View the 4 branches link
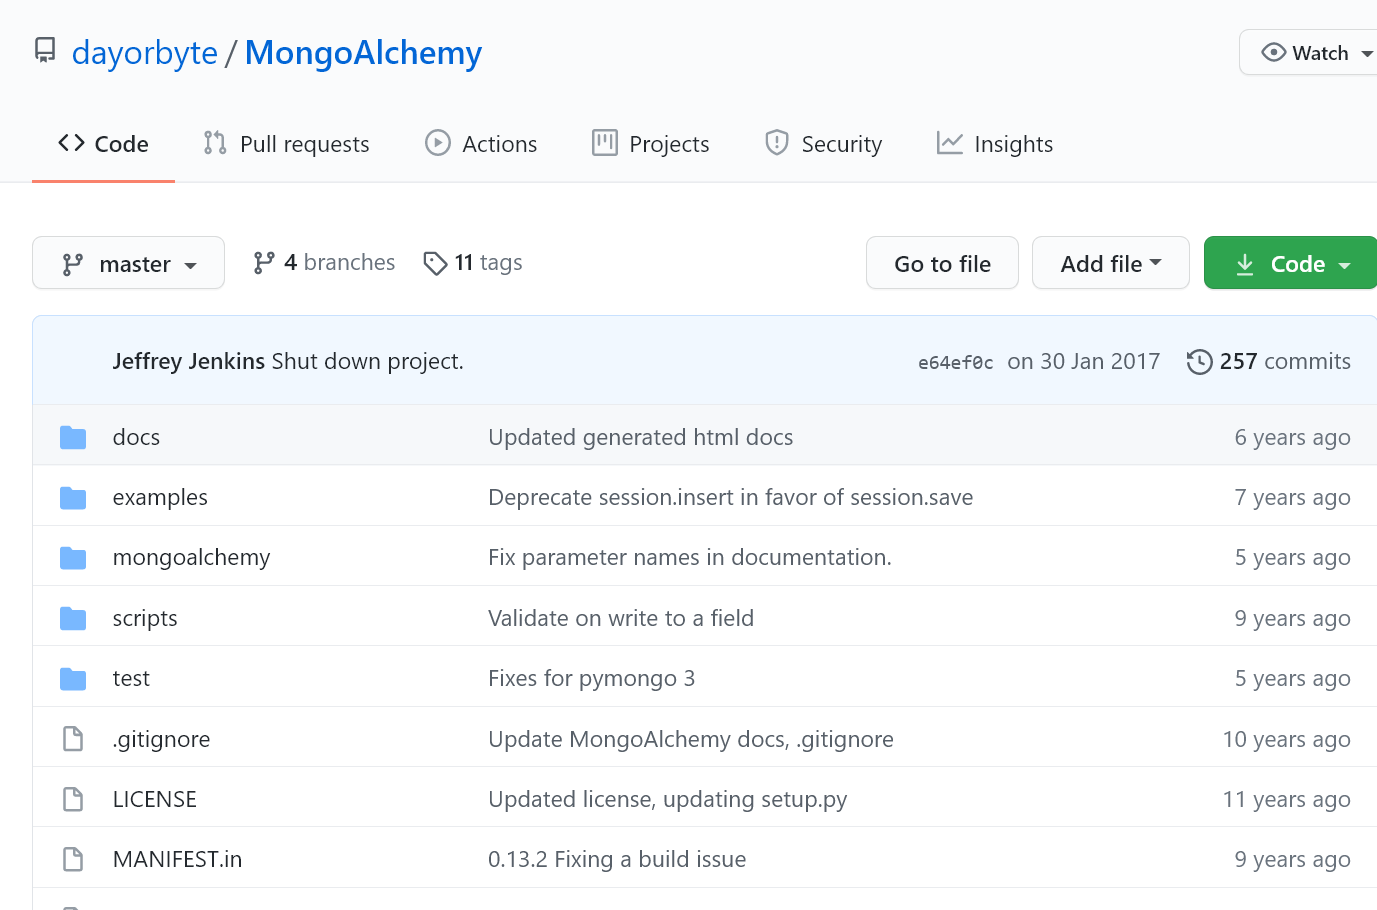Image resolution: width=1377 pixels, height=910 pixels. pyautogui.click(x=324, y=262)
